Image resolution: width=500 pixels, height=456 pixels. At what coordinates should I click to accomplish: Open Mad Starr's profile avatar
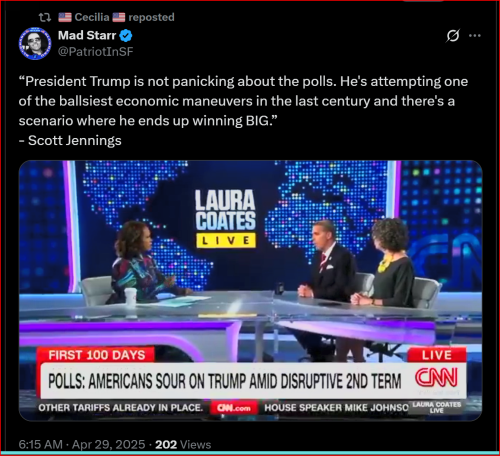(x=35, y=43)
